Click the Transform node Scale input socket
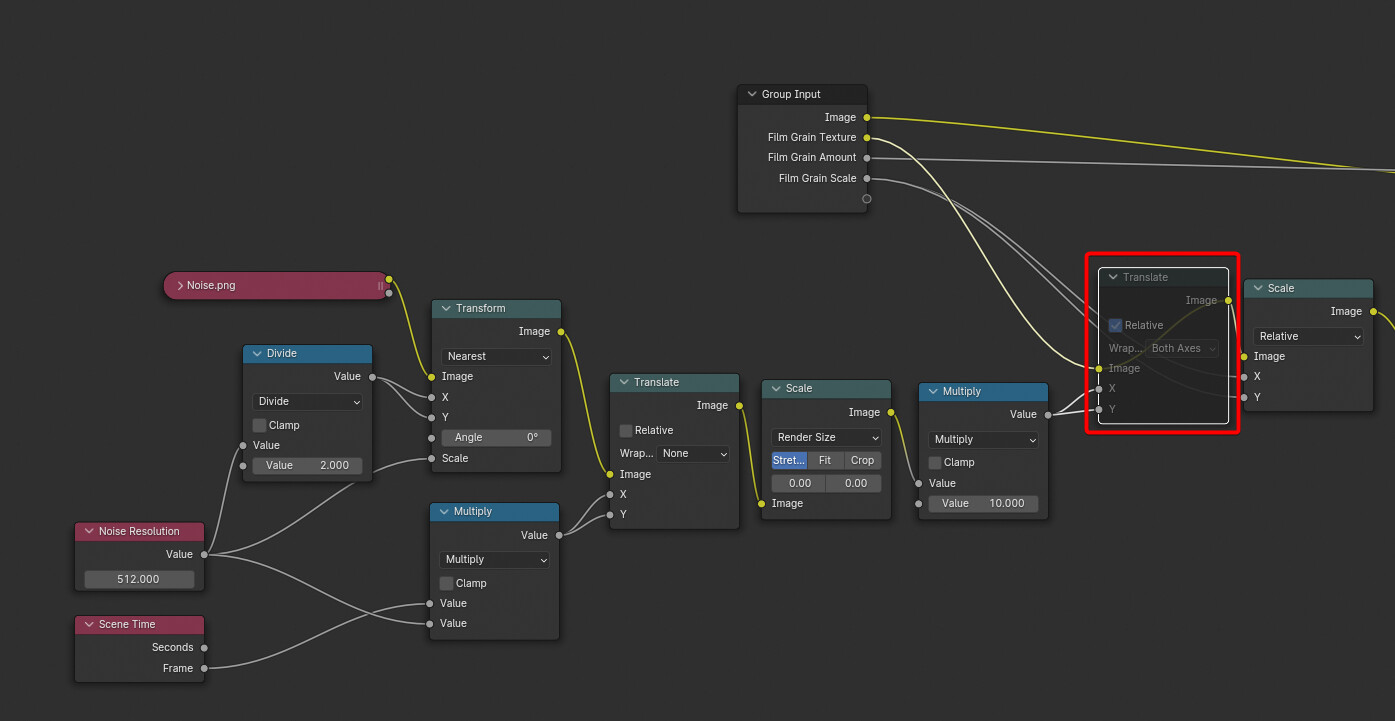 (432, 458)
